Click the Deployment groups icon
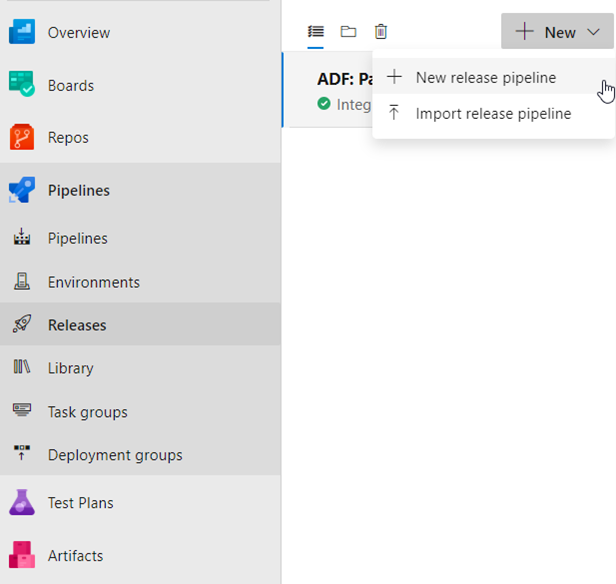The height and width of the screenshot is (584, 616). click(x=22, y=455)
